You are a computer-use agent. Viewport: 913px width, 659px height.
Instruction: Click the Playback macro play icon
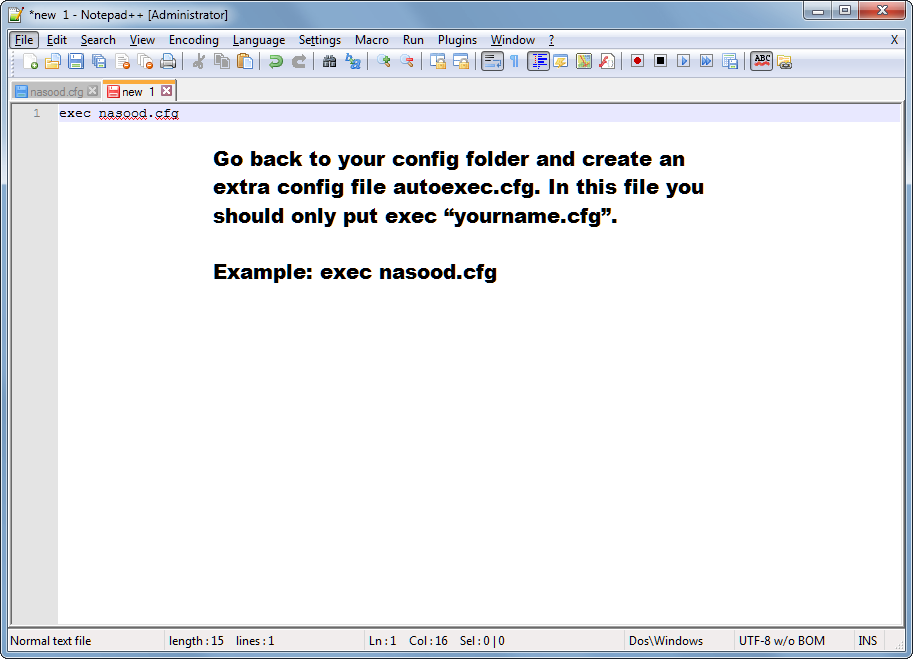tap(684, 62)
